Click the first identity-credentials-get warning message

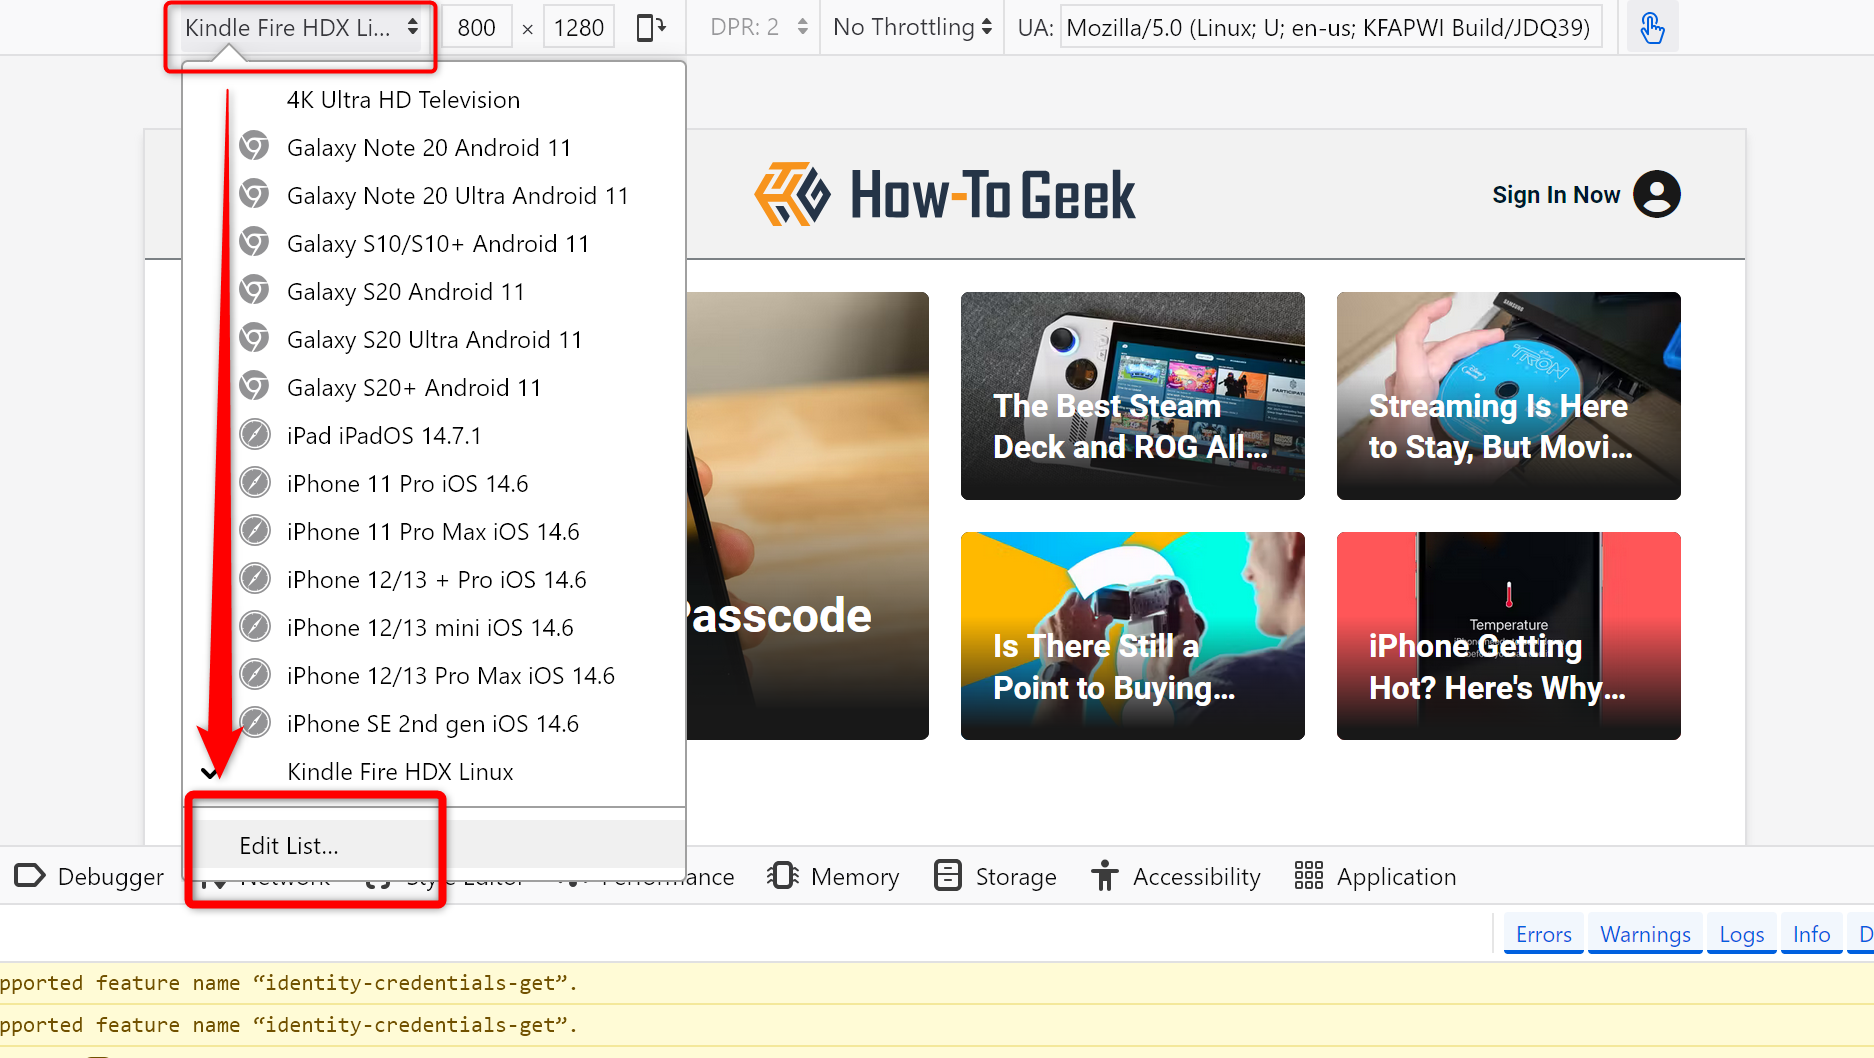[937, 983]
